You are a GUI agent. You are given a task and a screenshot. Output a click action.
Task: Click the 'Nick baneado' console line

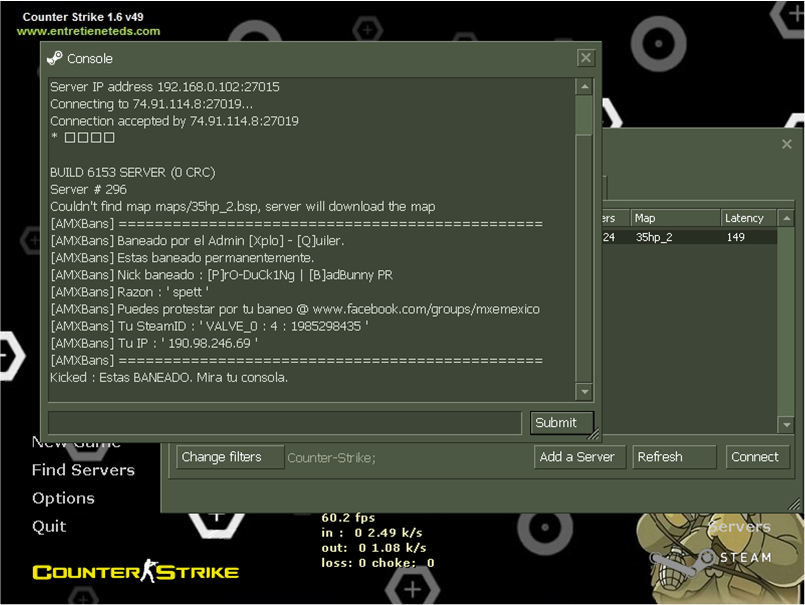[222, 275]
